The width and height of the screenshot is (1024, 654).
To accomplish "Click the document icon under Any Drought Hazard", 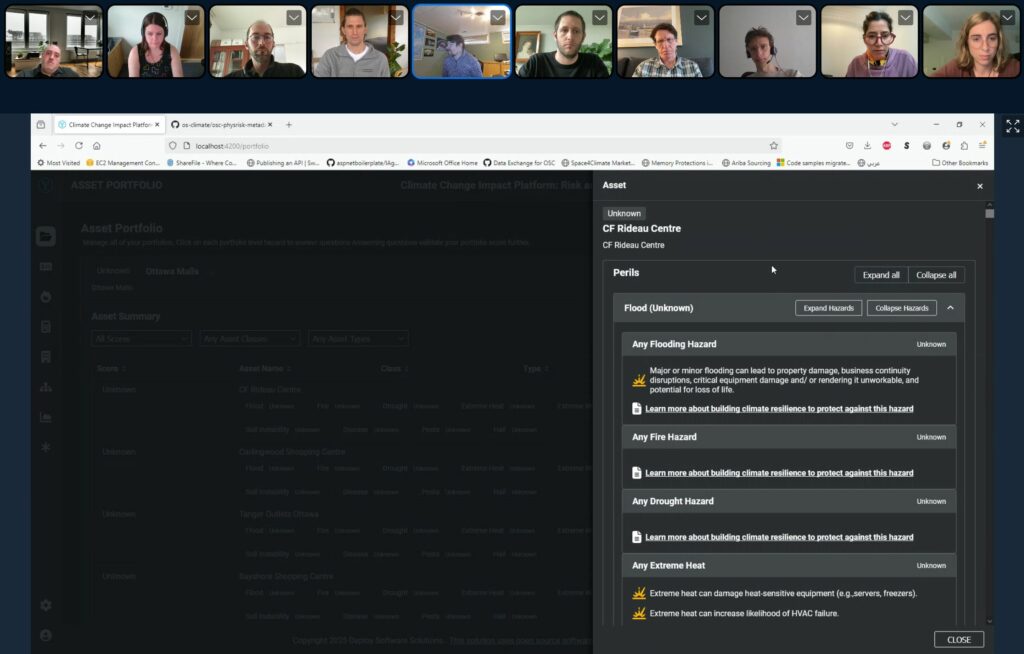I will tap(637, 537).
